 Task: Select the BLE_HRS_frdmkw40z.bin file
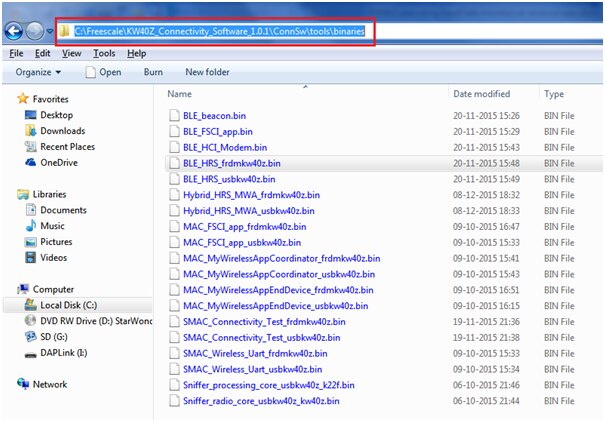[x=231, y=162]
